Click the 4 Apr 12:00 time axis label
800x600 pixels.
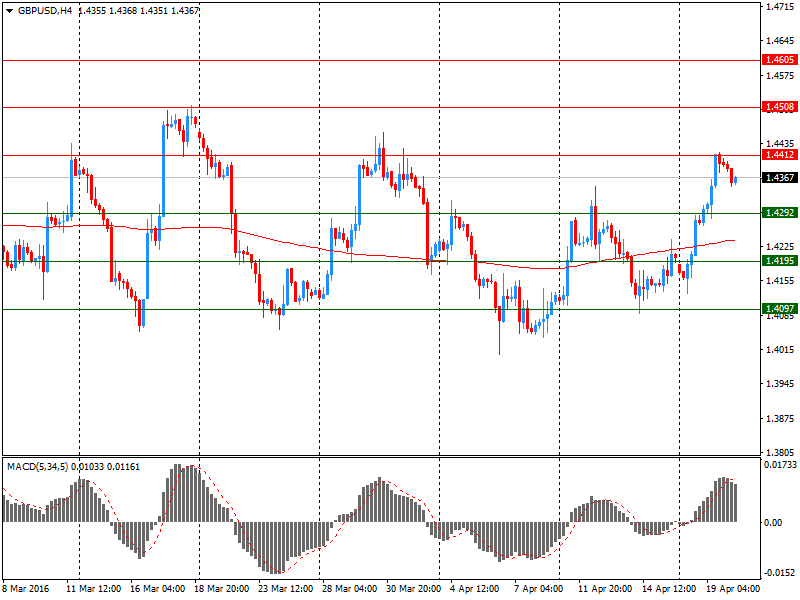tap(474, 589)
